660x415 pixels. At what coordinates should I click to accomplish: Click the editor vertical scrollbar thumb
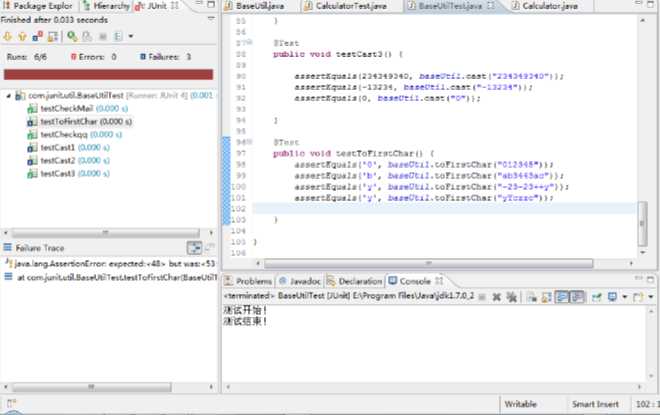(x=642, y=223)
